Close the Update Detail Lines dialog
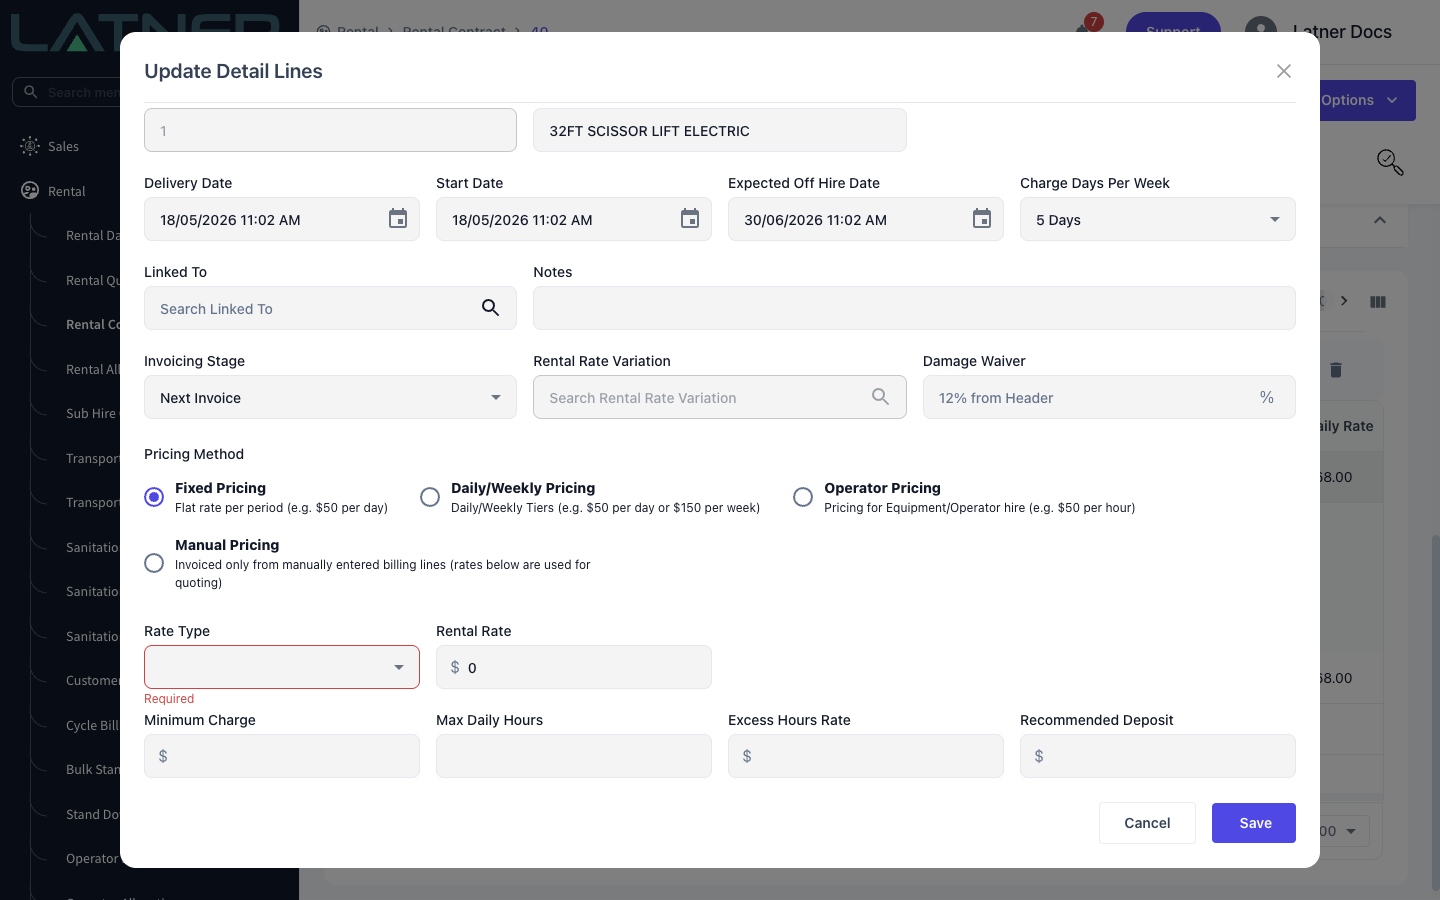Image resolution: width=1440 pixels, height=900 pixels. click(1284, 71)
